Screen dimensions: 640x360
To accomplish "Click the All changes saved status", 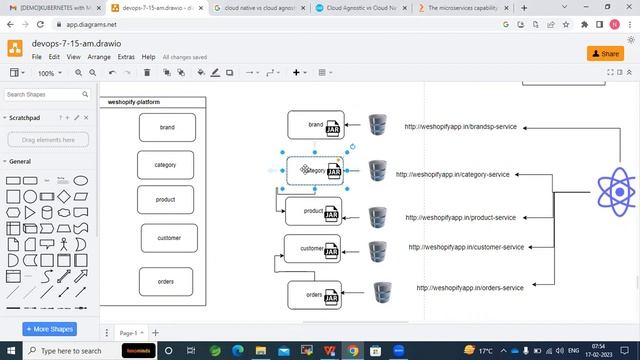I will click(185, 57).
